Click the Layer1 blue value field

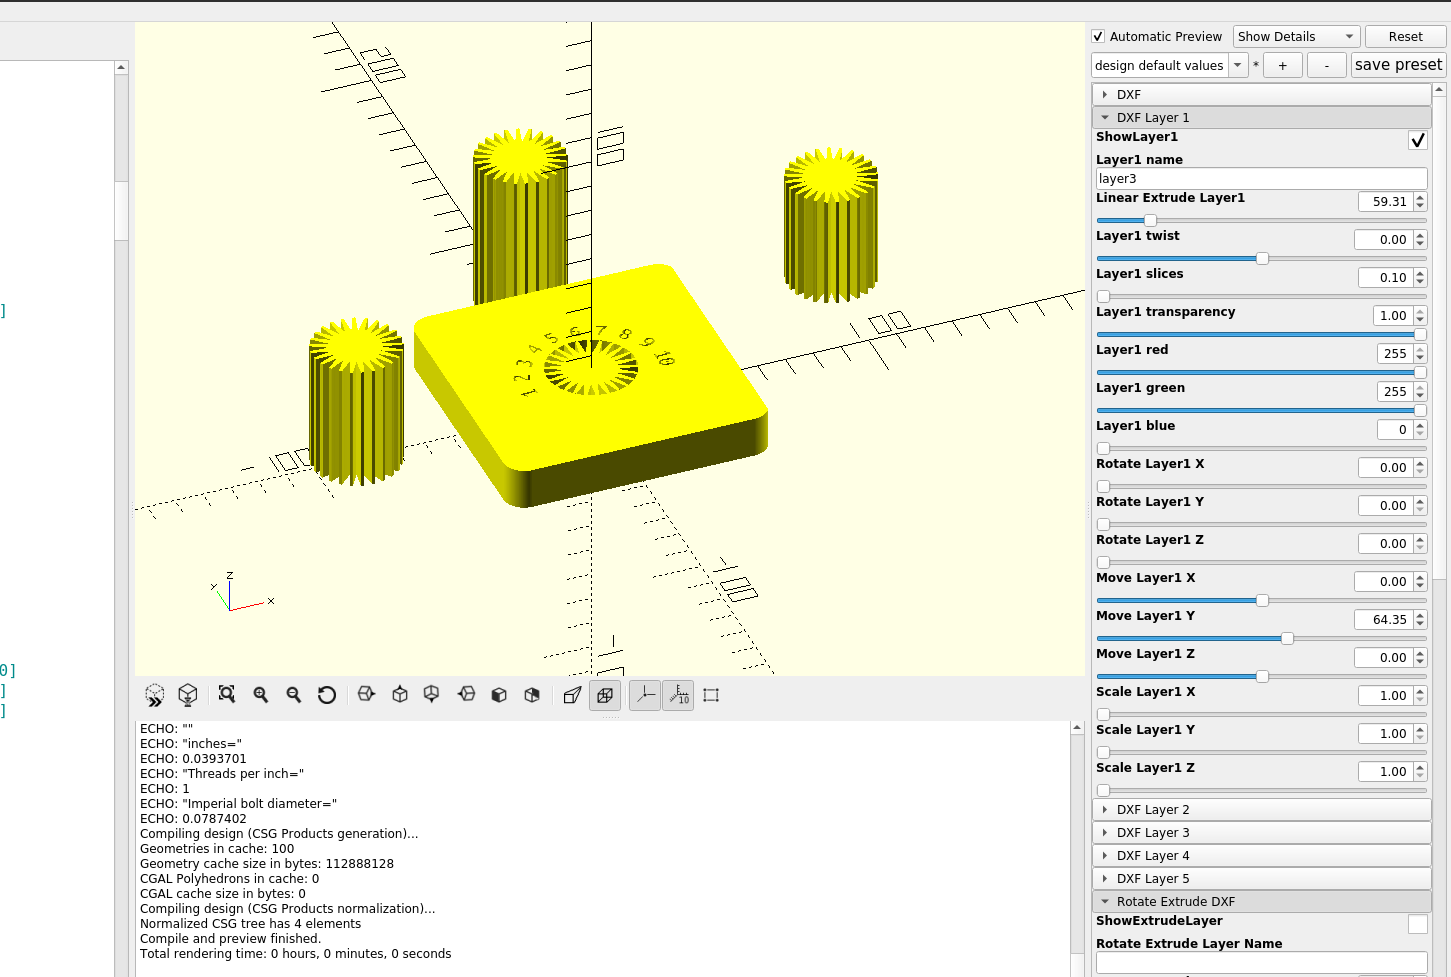(1395, 430)
